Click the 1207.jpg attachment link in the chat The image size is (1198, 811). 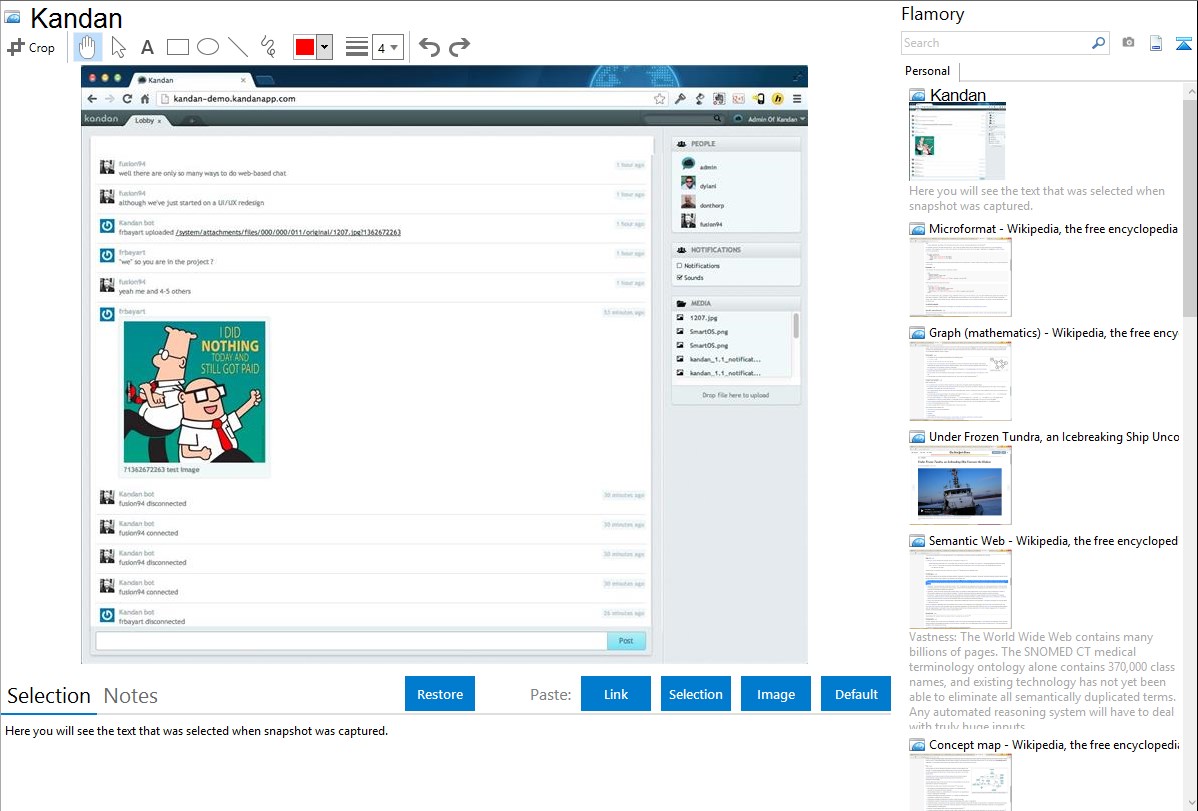(288, 232)
